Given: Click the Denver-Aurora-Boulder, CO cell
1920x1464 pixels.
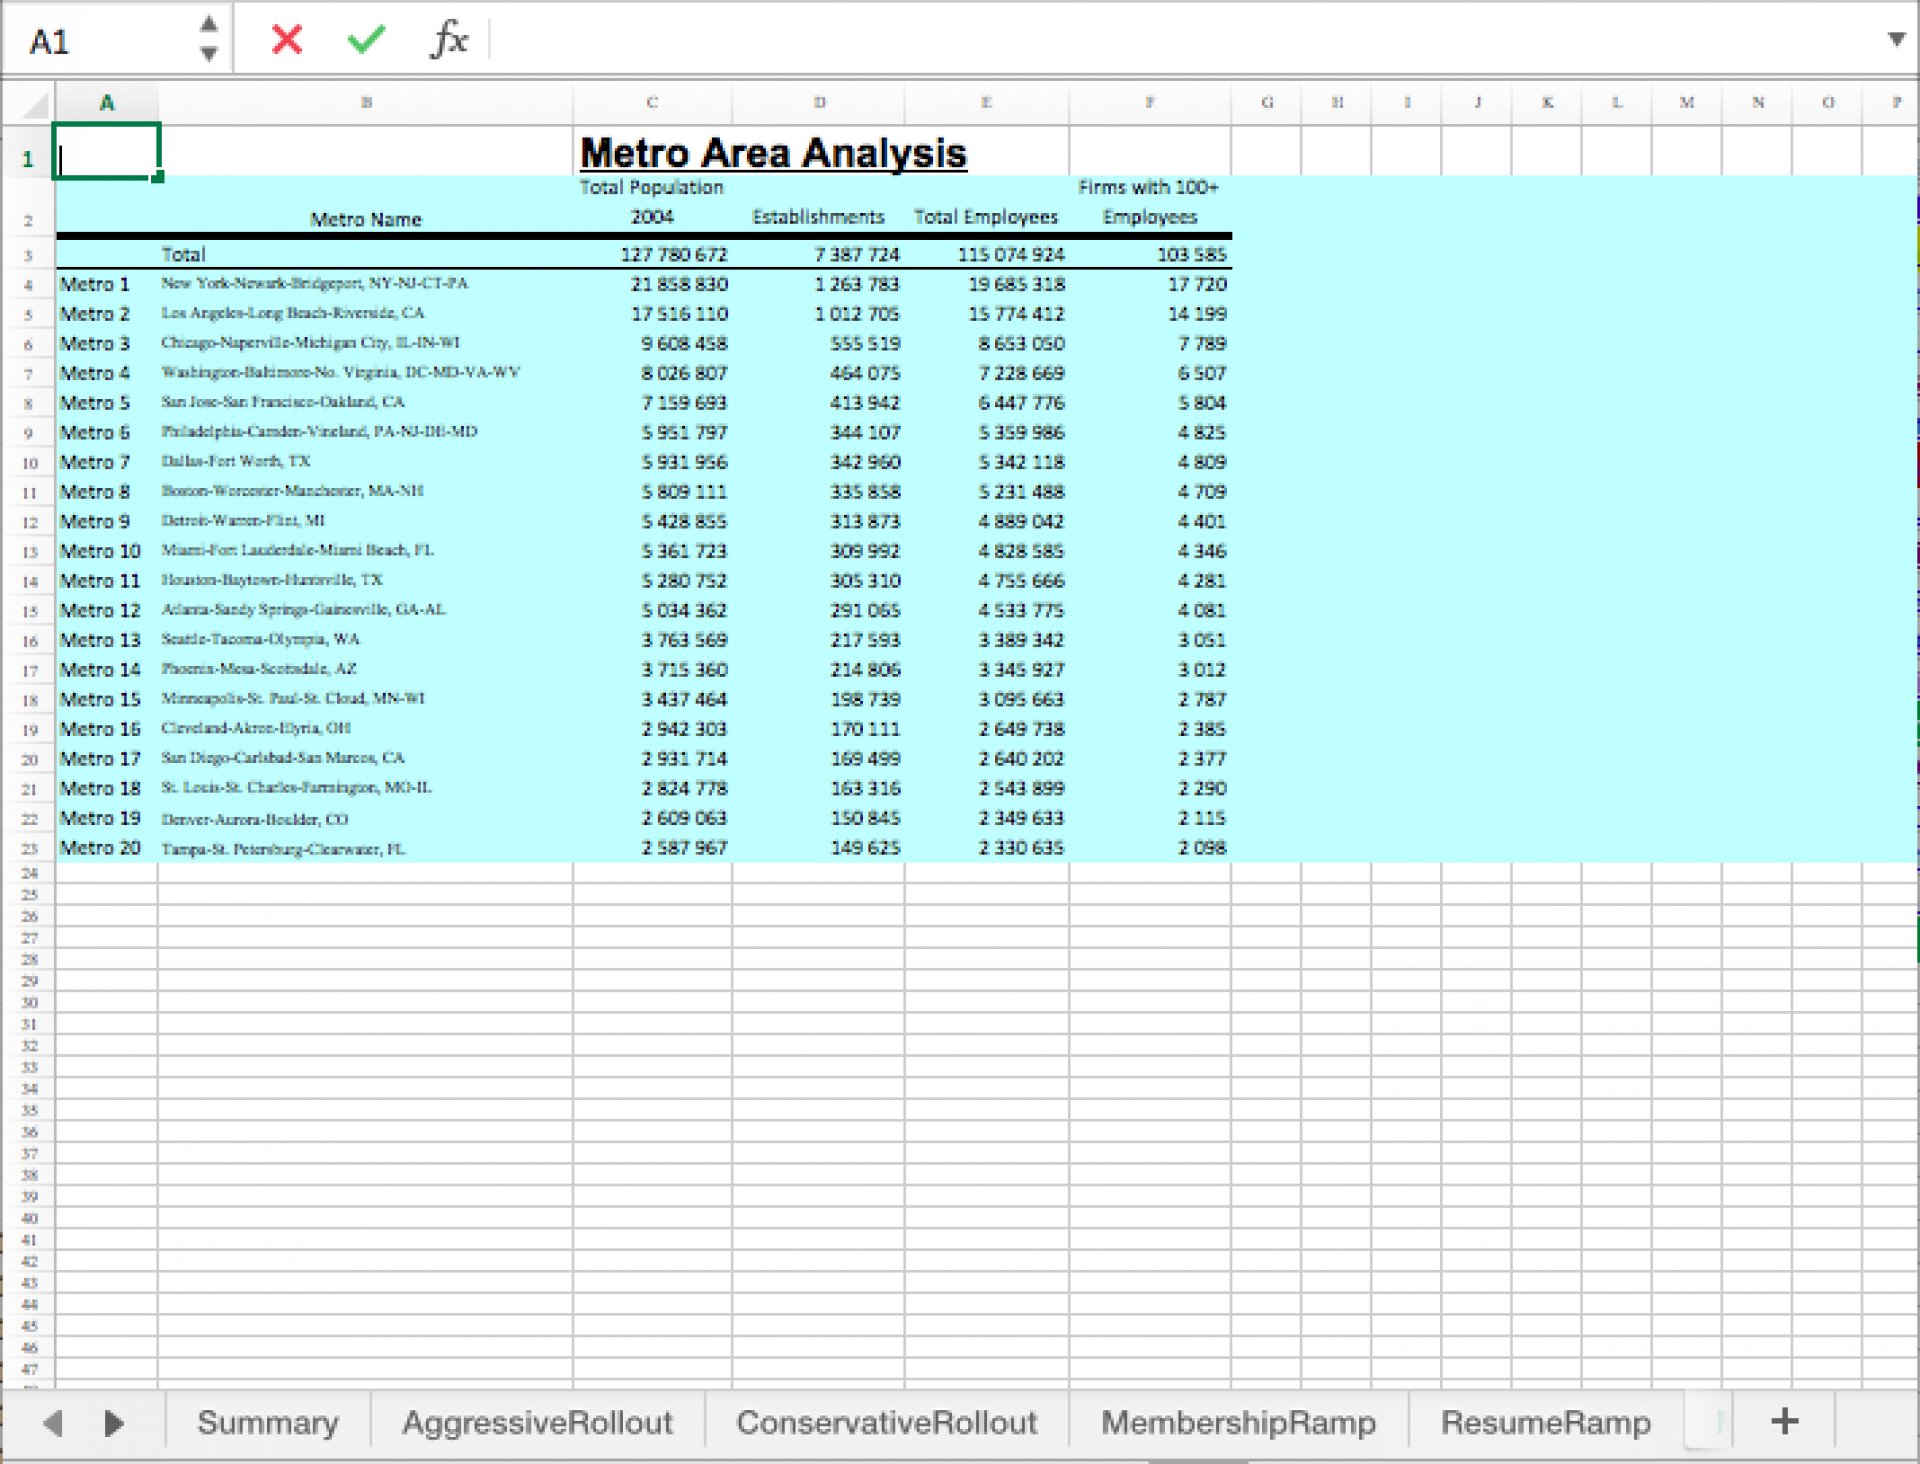Looking at the screenshot, I should 366,818.
